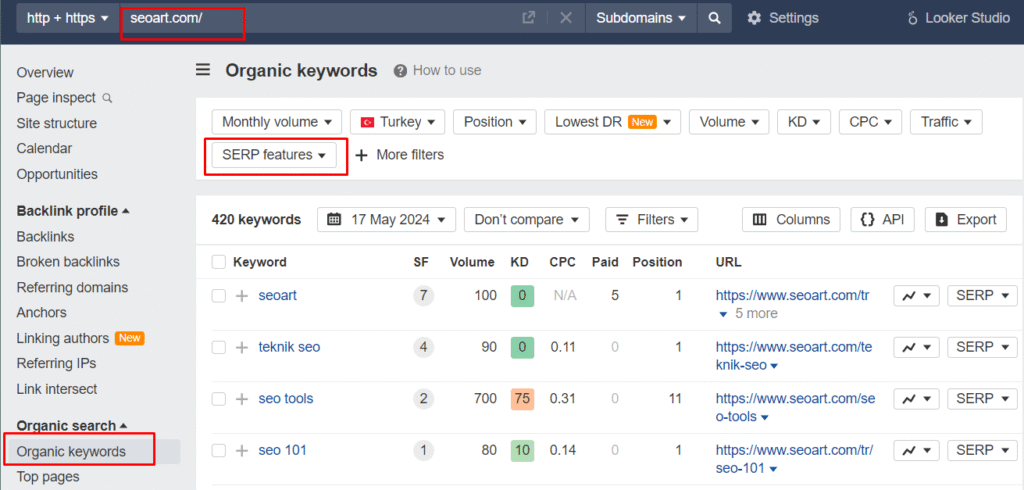Open Looker Studio link
This screenshot has width=1024, height=490.
(x=959, y=18)
